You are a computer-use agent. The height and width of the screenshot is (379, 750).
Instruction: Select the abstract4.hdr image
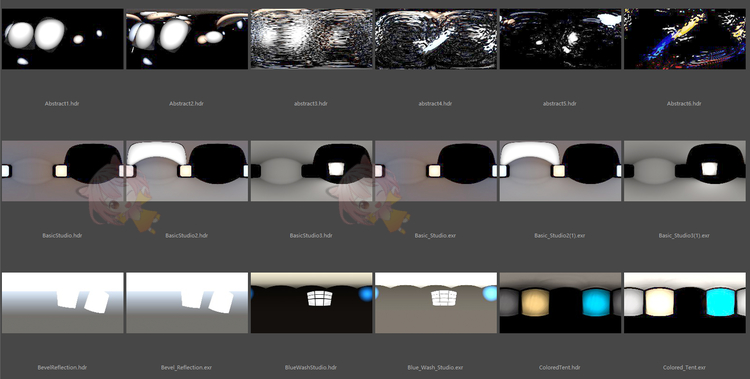coord(435,39)
